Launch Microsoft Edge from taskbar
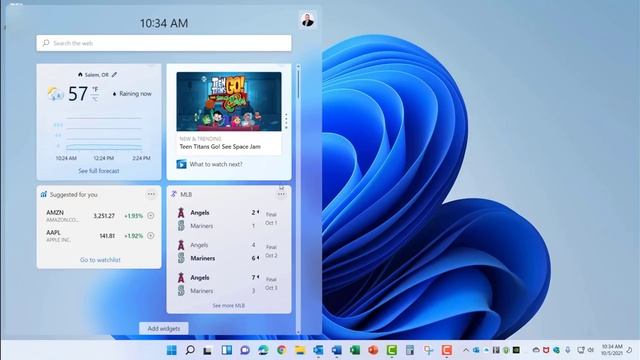This screenshot has height=360, width=640. coord(263,350)
